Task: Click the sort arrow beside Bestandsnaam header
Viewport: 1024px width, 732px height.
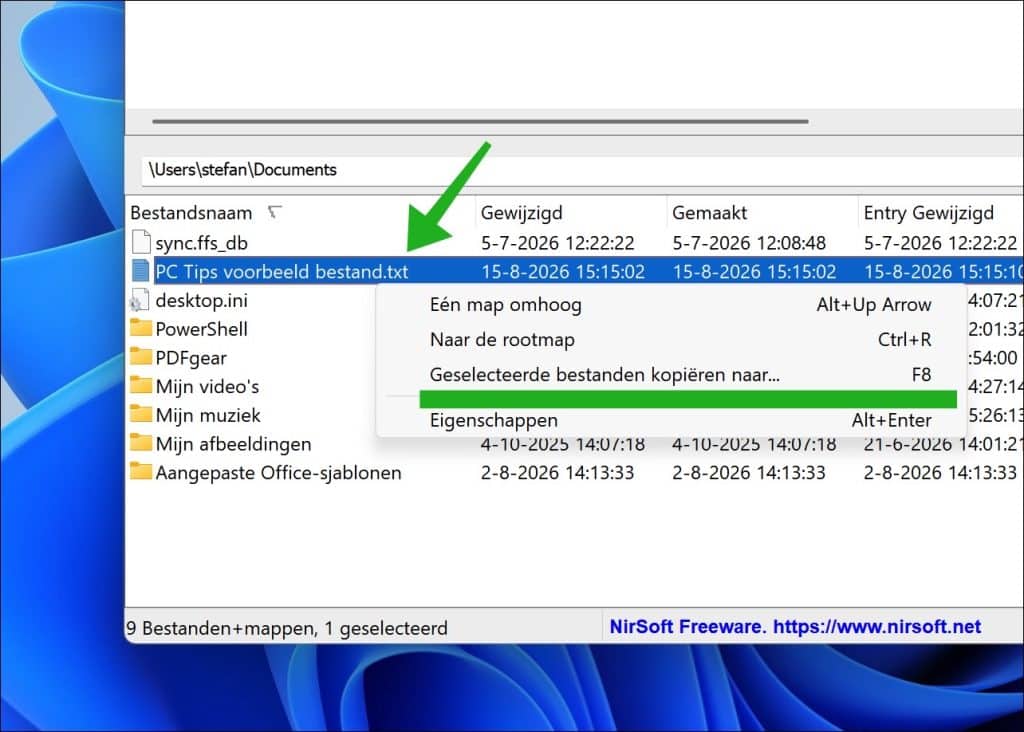Action: point(275,212)
